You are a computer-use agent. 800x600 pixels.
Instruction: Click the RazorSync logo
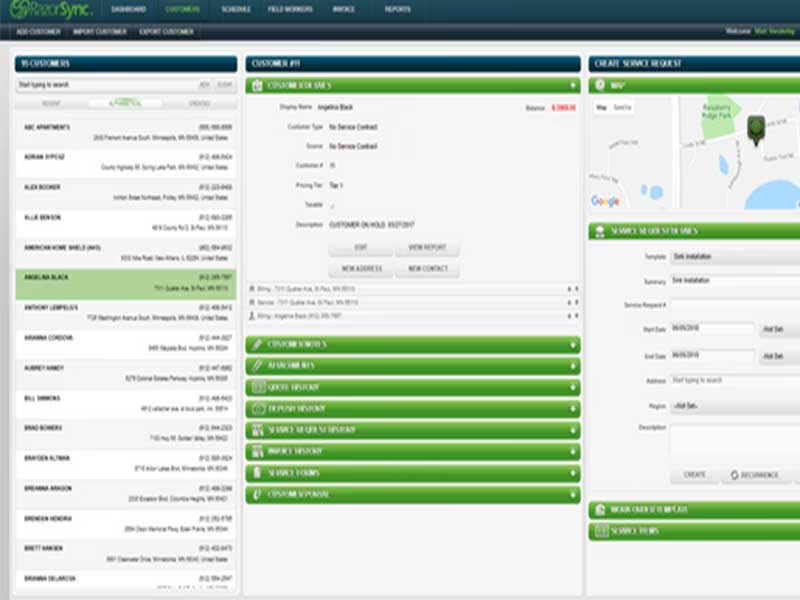[50, 9]
